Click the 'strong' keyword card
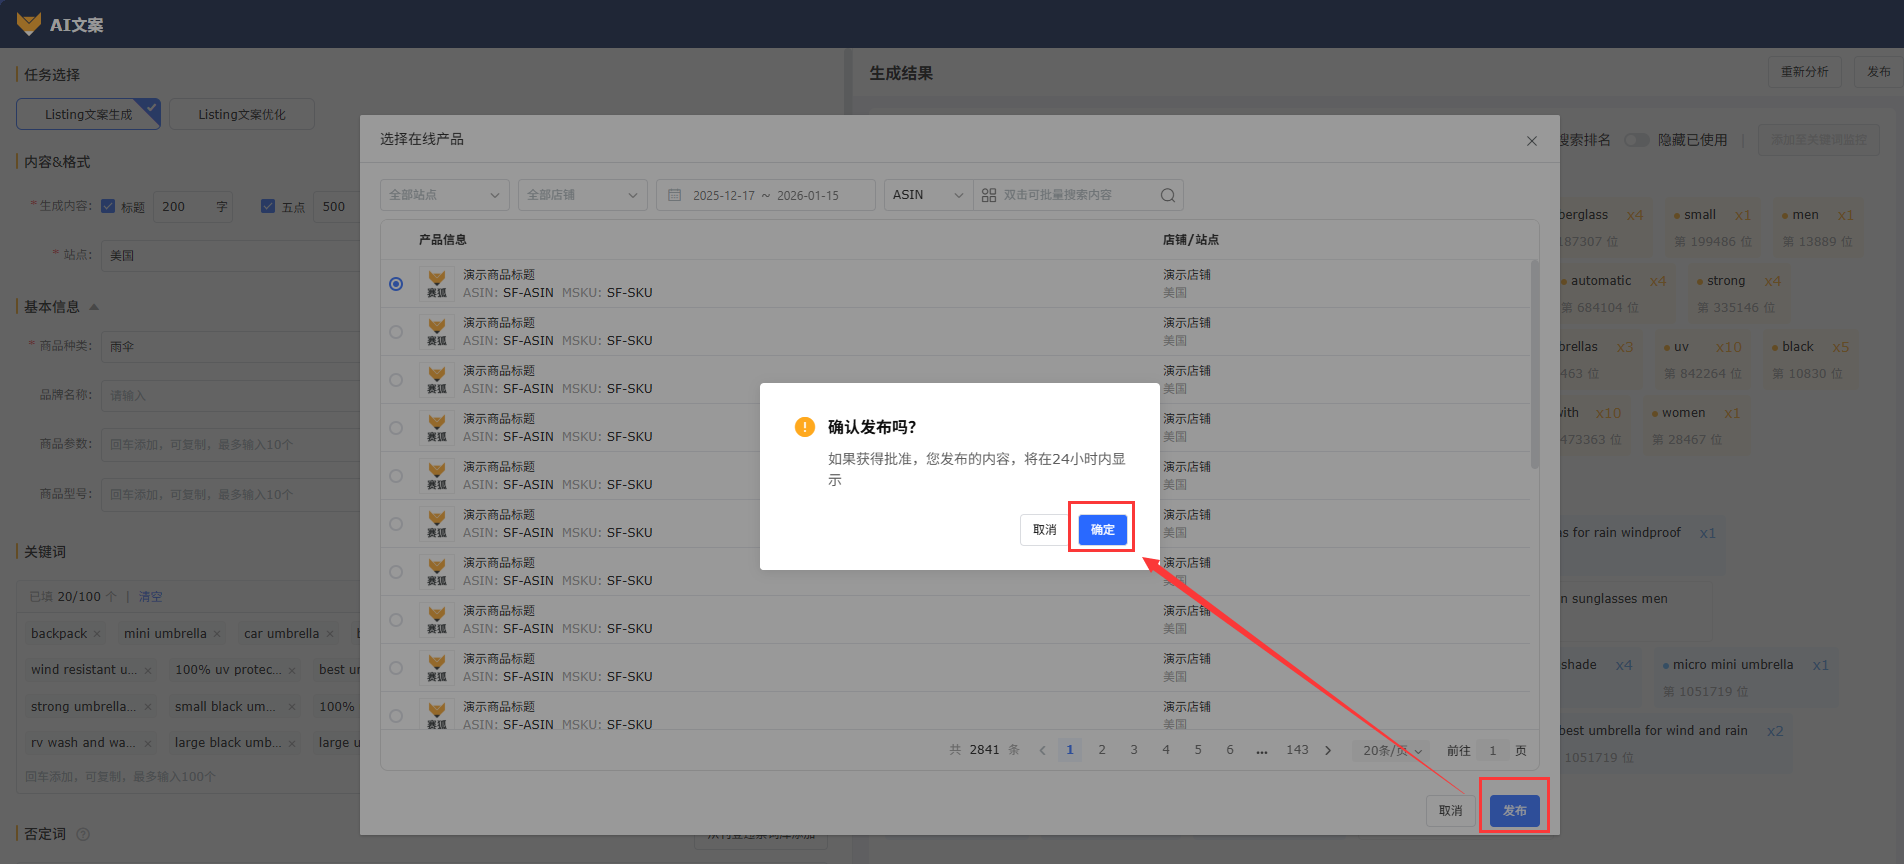Image resolution: width=1904 pixels, height=864 pixels. point(1738,293)
